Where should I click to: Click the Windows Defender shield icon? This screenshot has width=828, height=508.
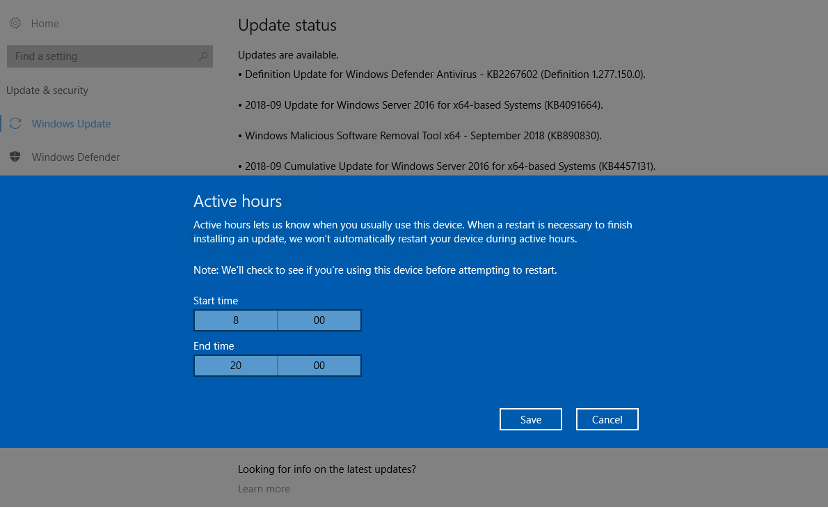click(15, 157)
